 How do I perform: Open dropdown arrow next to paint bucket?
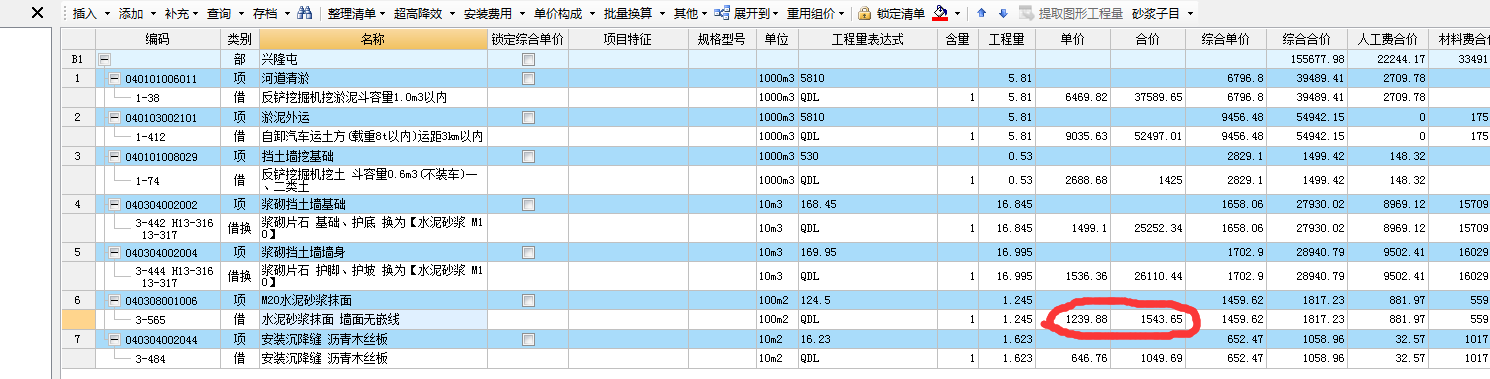957,14
